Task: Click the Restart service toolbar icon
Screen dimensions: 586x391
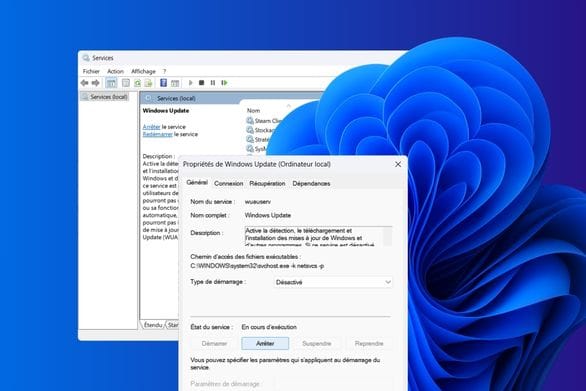Action: (x=225, y=83)
